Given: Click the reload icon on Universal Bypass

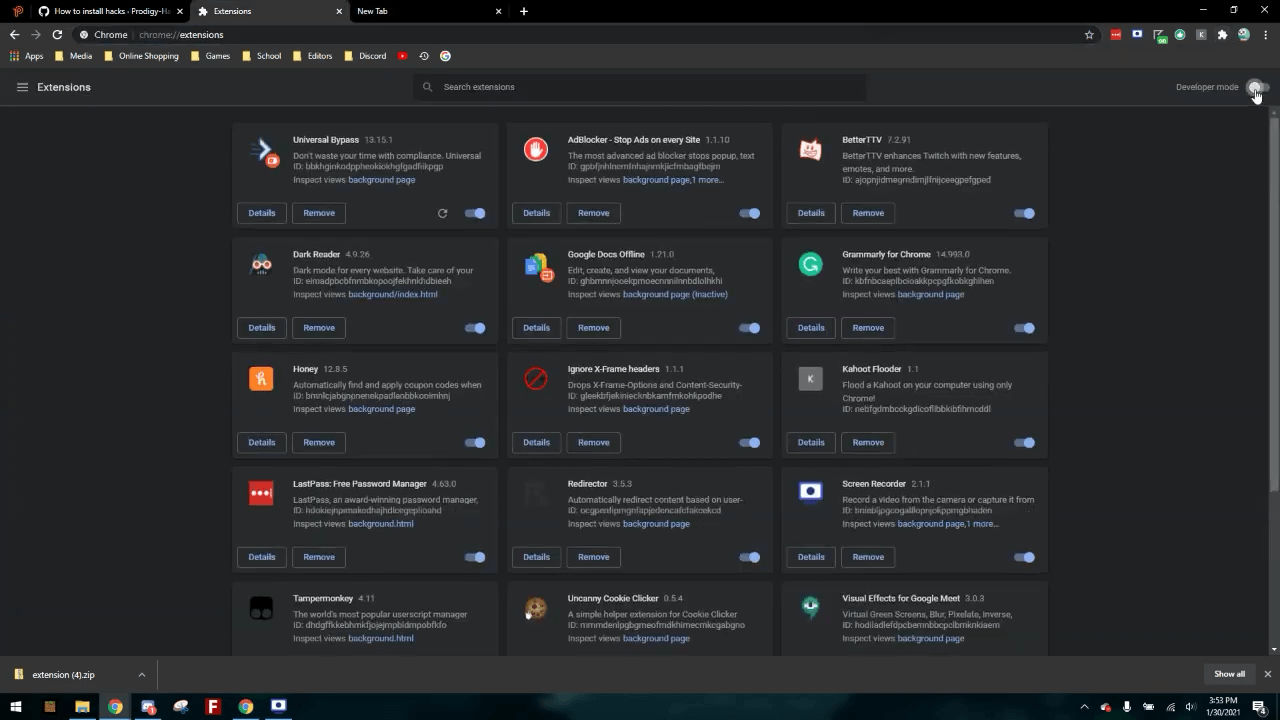Looking at the screenshot, I should [442, 213].
